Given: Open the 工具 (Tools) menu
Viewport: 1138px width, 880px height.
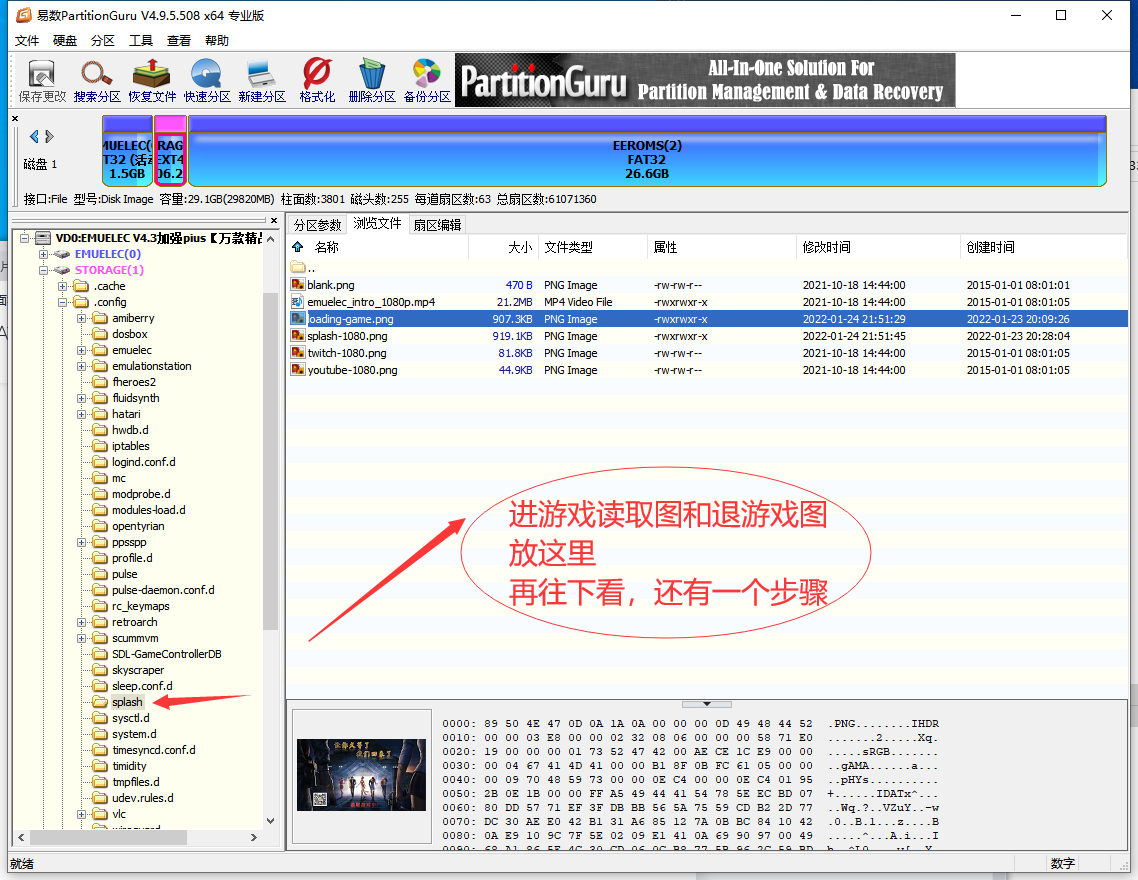Looking at the screenshot, I should tap(141, 41).
